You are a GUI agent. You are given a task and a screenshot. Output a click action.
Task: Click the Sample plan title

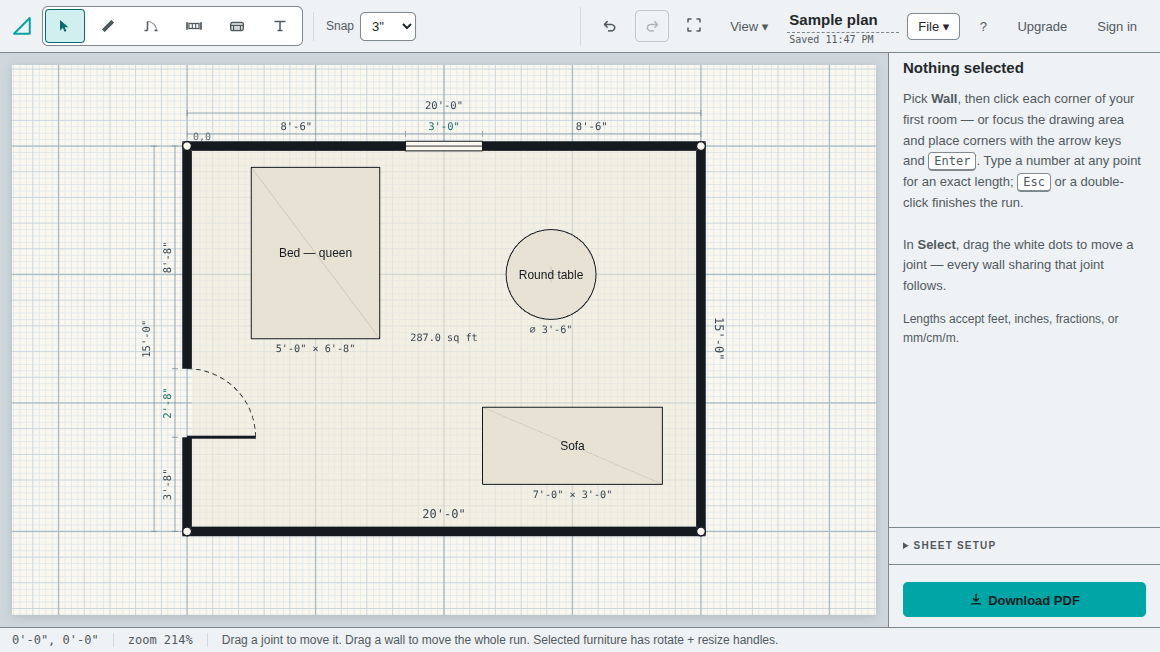(833, 20)
